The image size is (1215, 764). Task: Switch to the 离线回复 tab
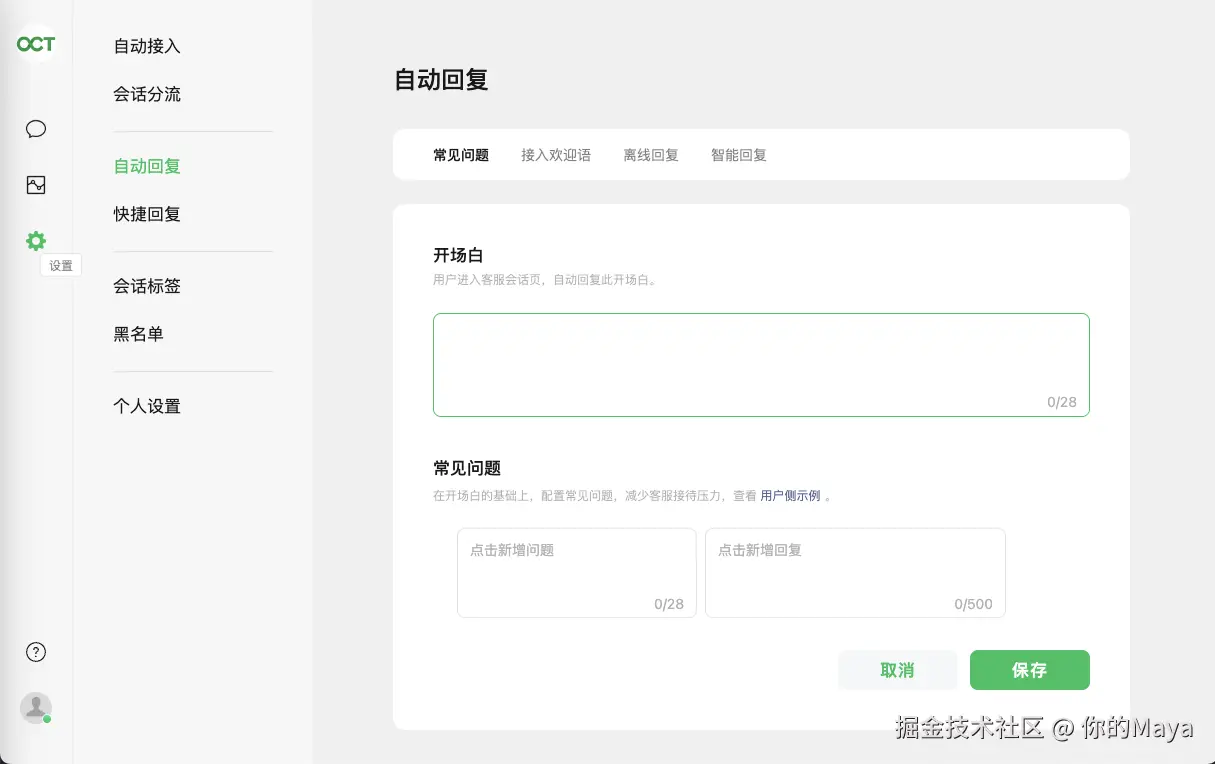pos(651,155)
